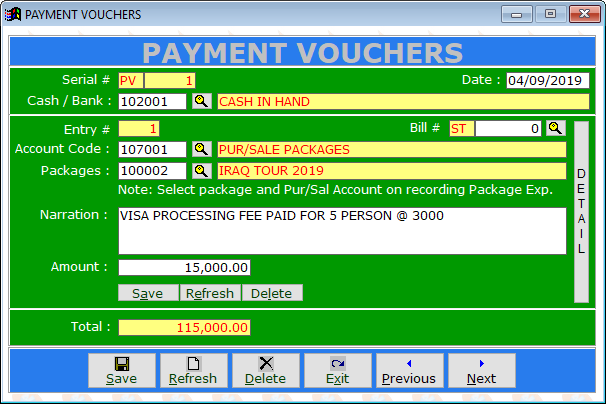Click the 'Narration :' label
This screenshot has height=404, width=606.
(74, 215)
